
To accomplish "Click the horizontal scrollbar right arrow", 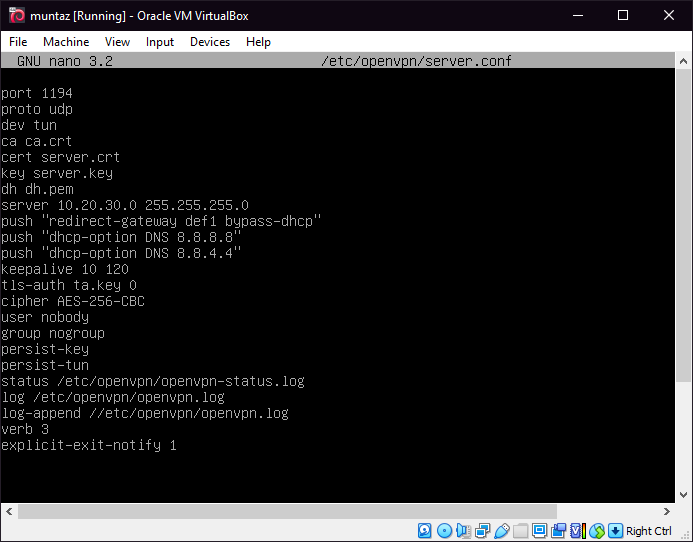I will [x=667, y=511].
